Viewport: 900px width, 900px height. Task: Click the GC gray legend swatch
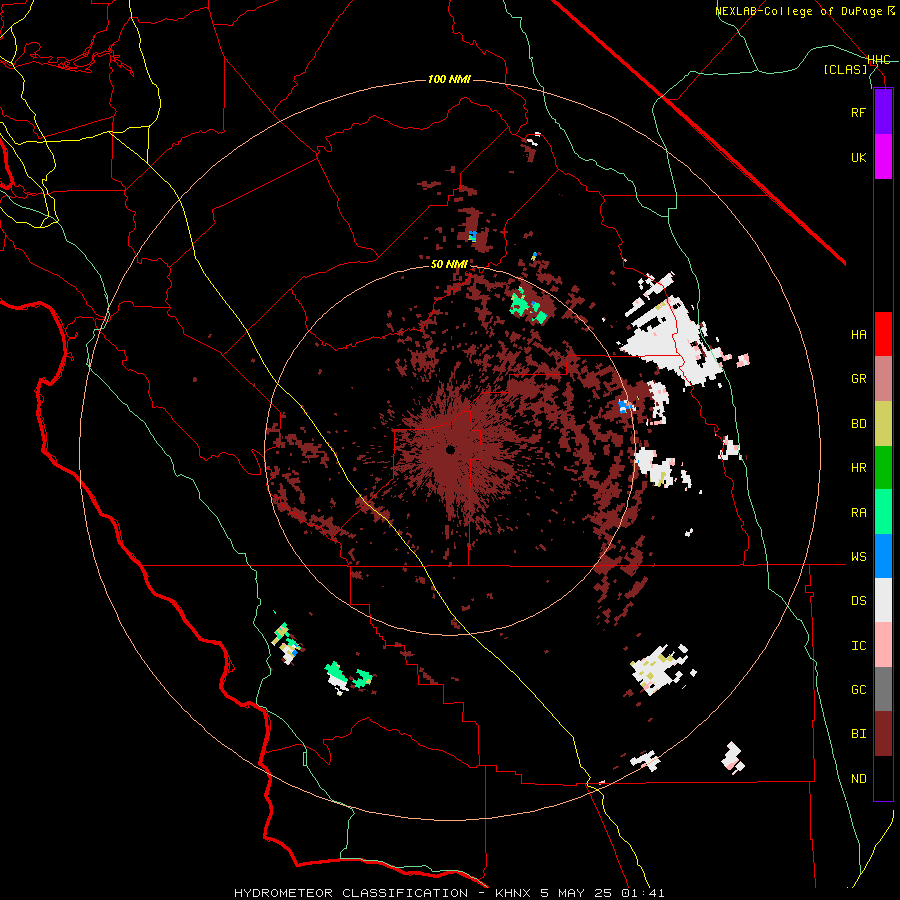click(x=883, y=689)
